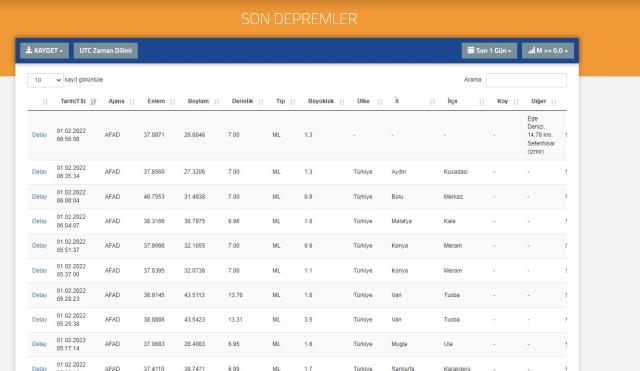640x371 pixels.
Task: Click sort icon of first unnamed column
Action: [45, 102]
